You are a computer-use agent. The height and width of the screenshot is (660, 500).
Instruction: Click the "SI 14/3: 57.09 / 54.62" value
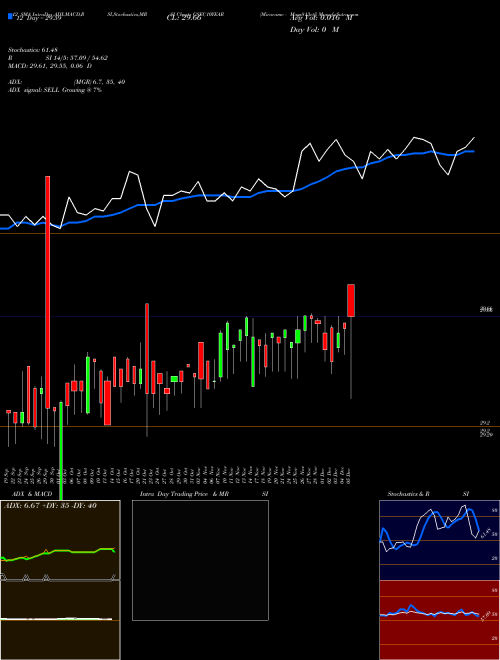(77, 58)
